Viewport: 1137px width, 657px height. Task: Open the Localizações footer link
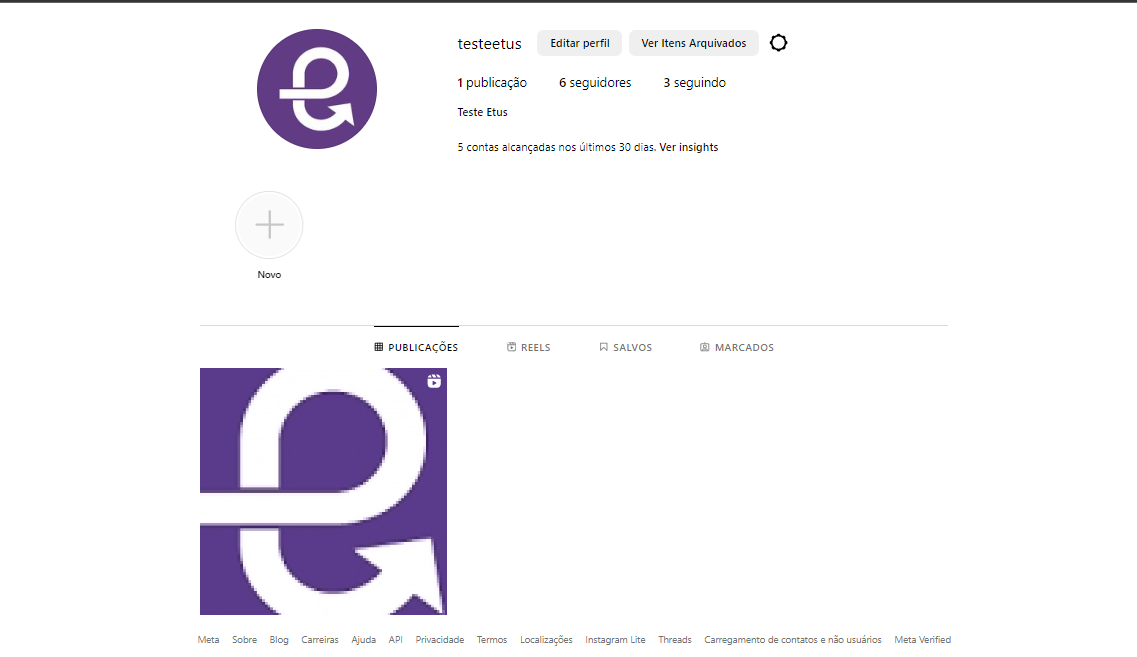(546, 640)
